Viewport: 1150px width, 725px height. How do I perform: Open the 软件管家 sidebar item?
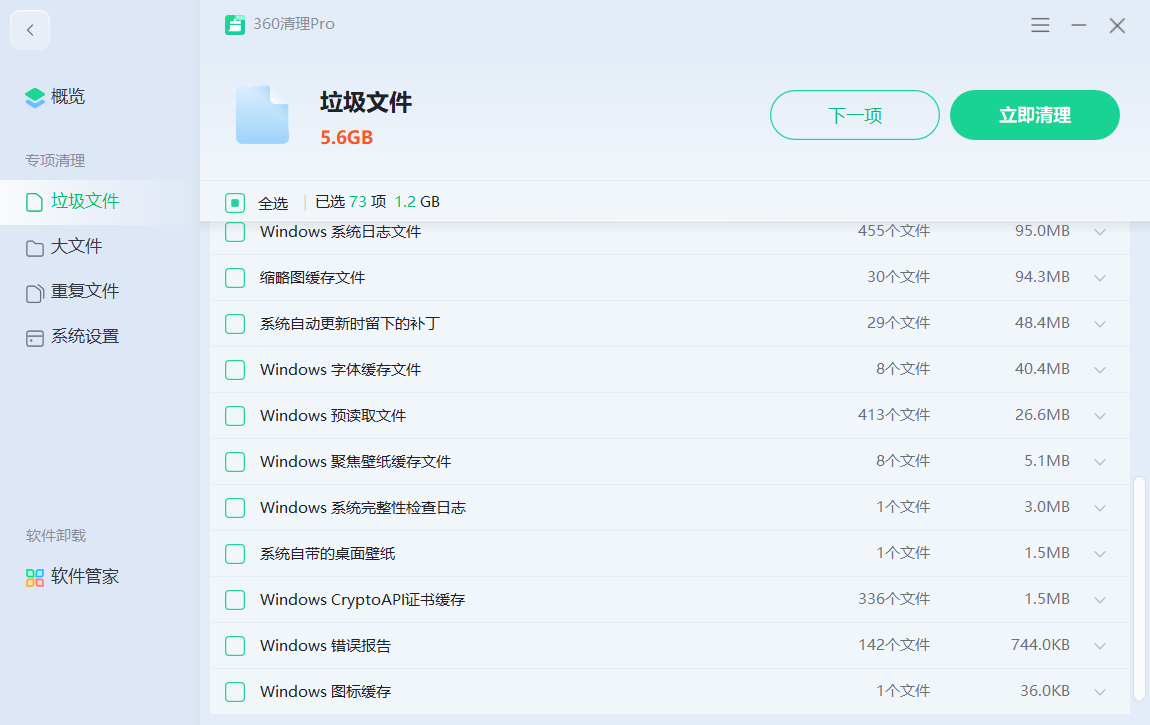coord(85,577)
